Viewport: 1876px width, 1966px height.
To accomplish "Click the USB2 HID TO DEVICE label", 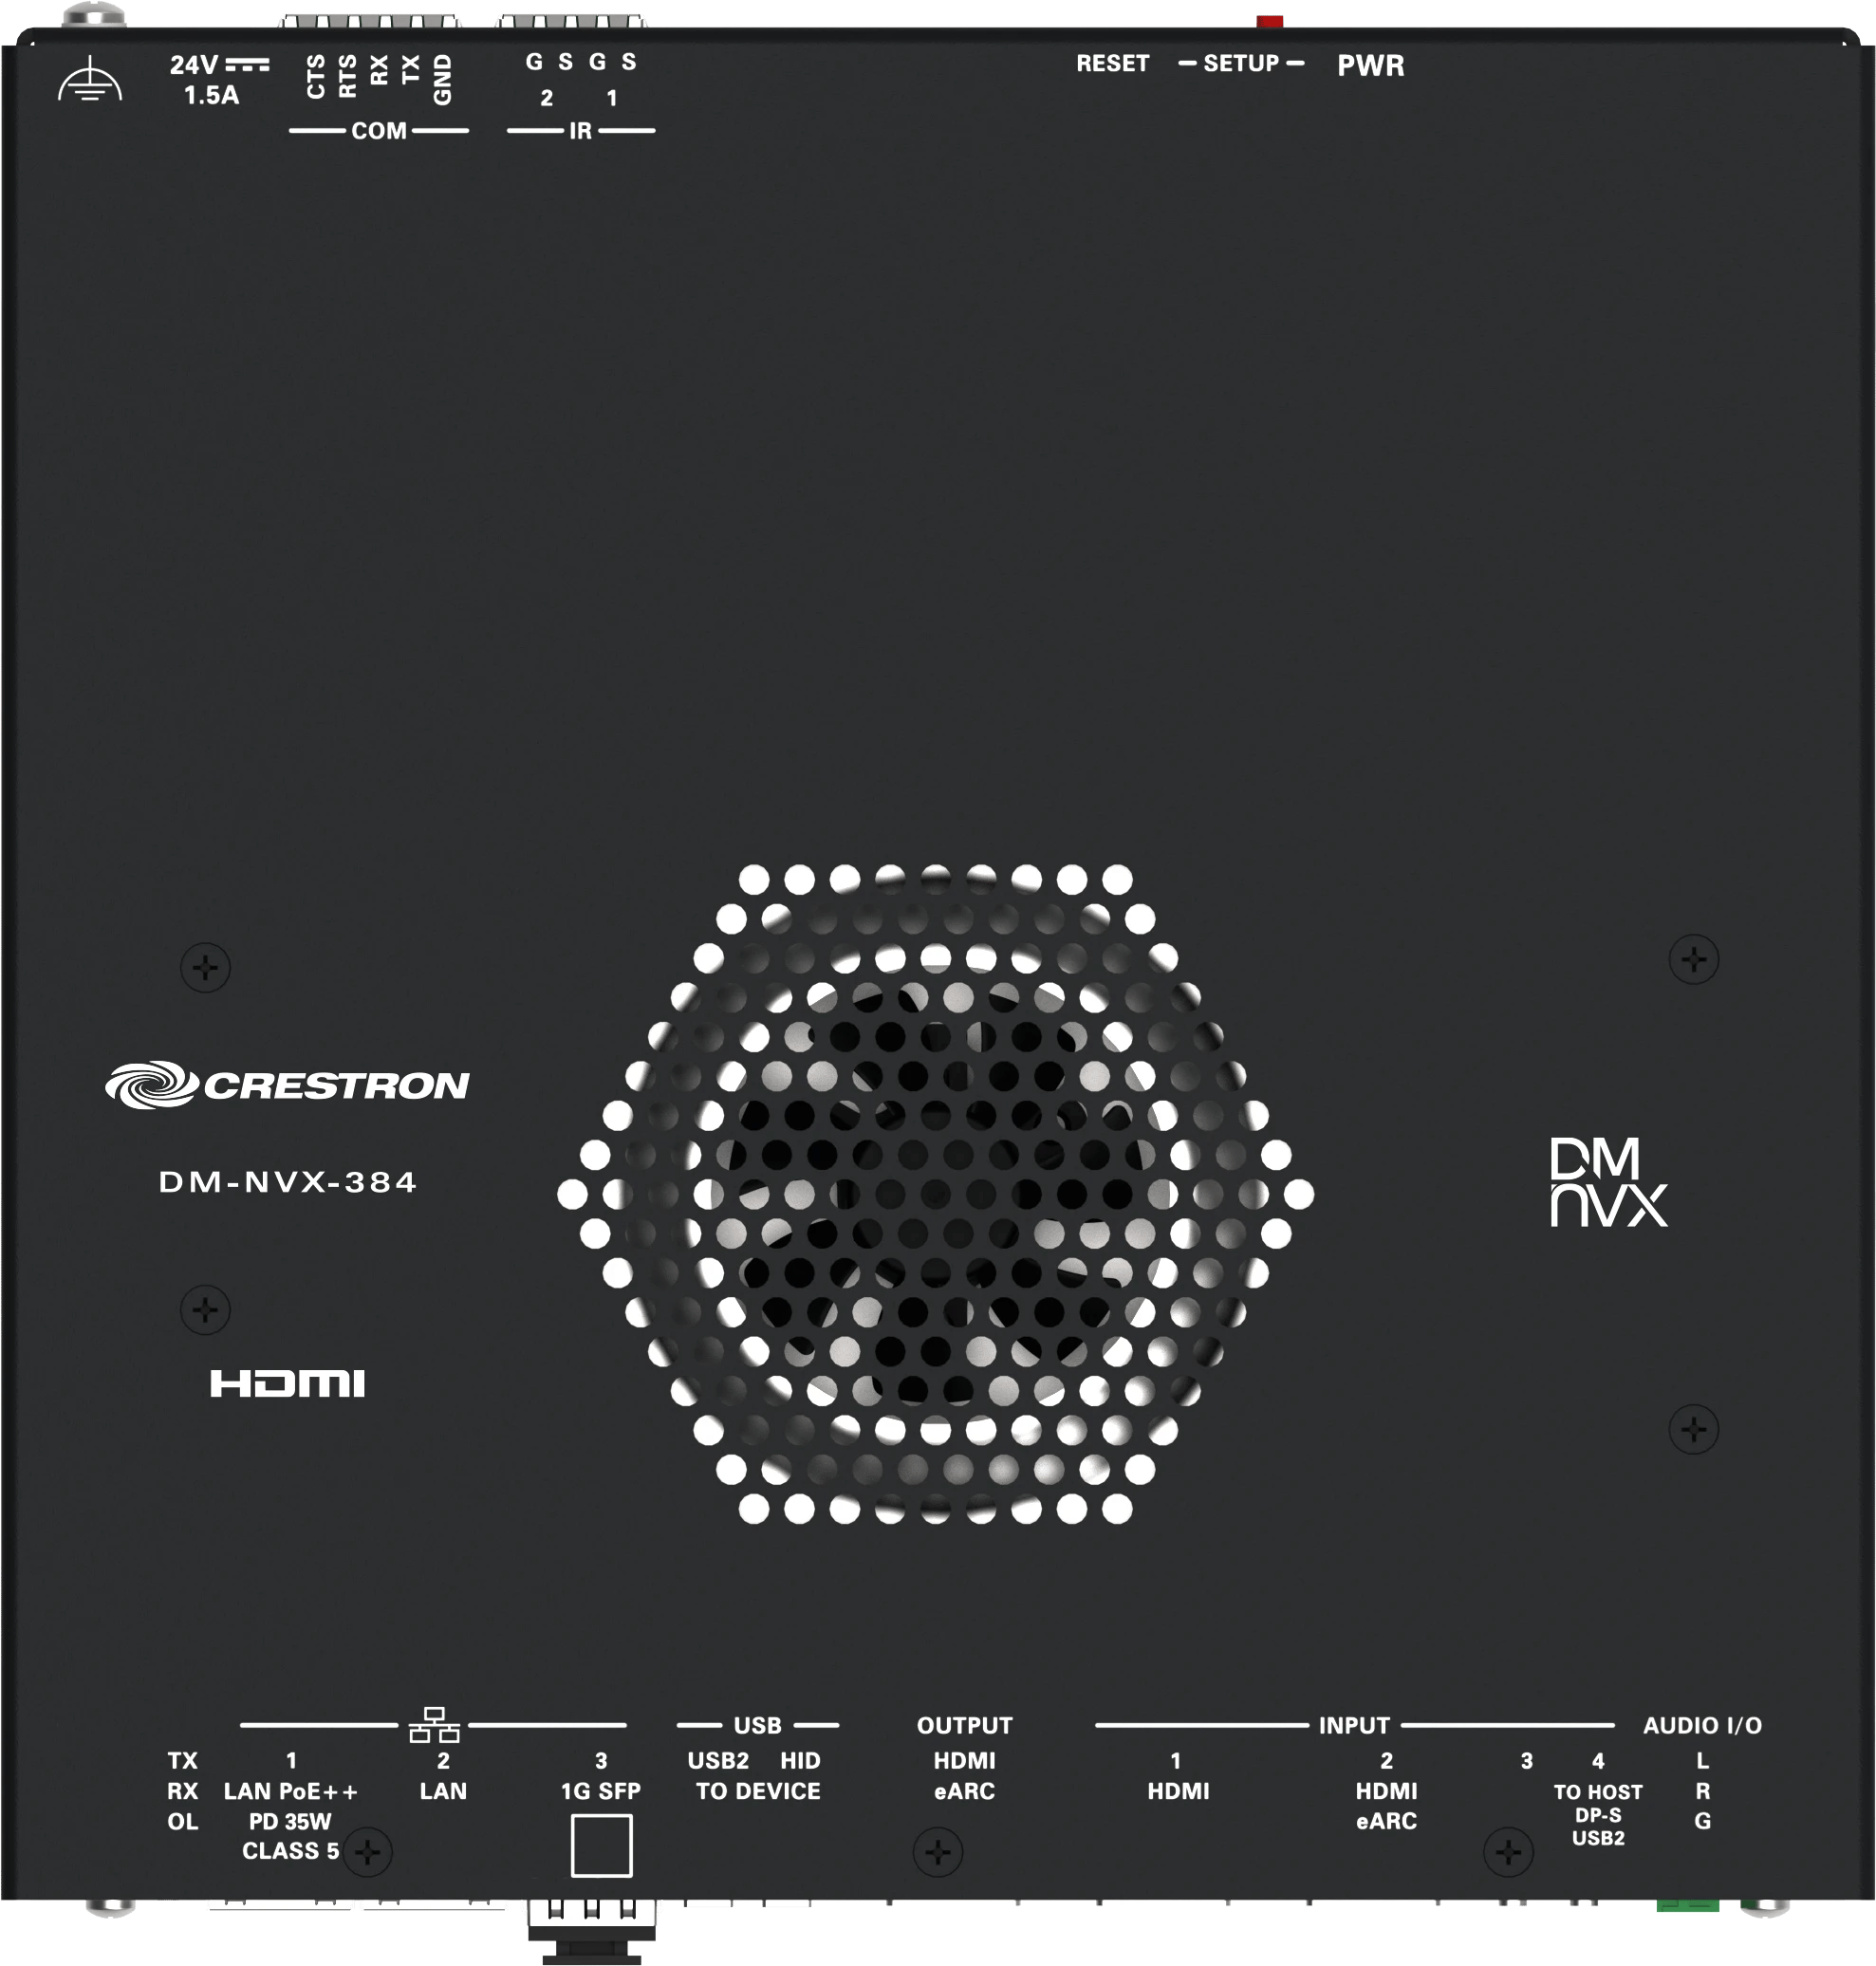I will 757,1776.
